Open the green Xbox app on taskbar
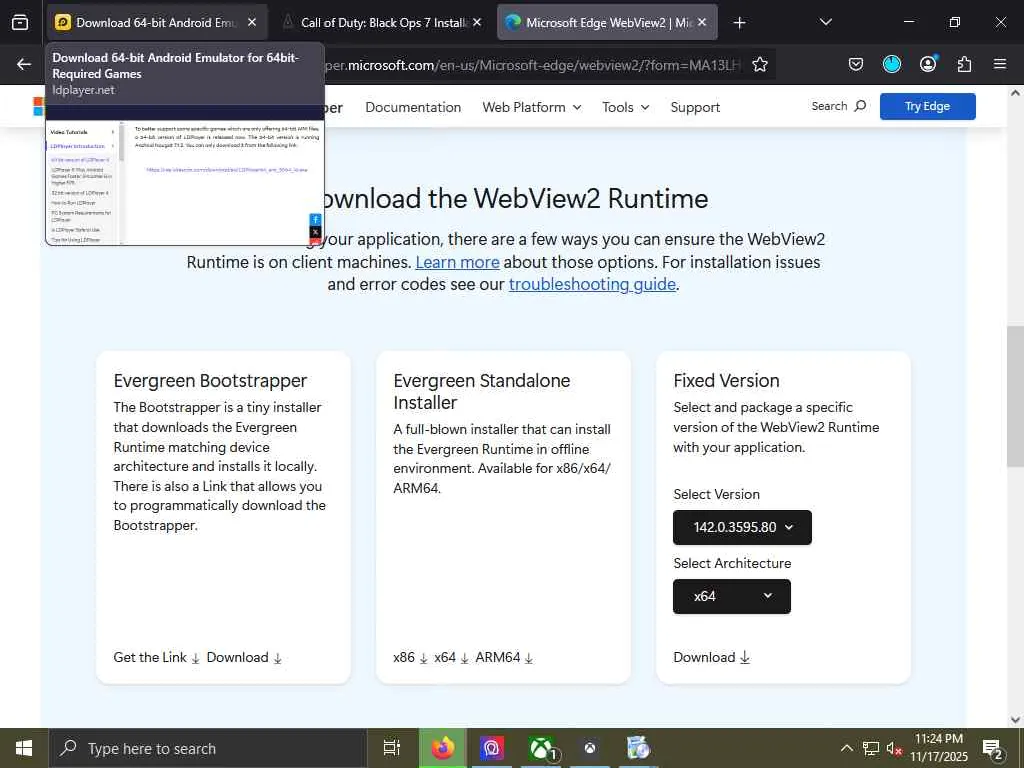1024x768 pixels. click(x=541, y=748)
